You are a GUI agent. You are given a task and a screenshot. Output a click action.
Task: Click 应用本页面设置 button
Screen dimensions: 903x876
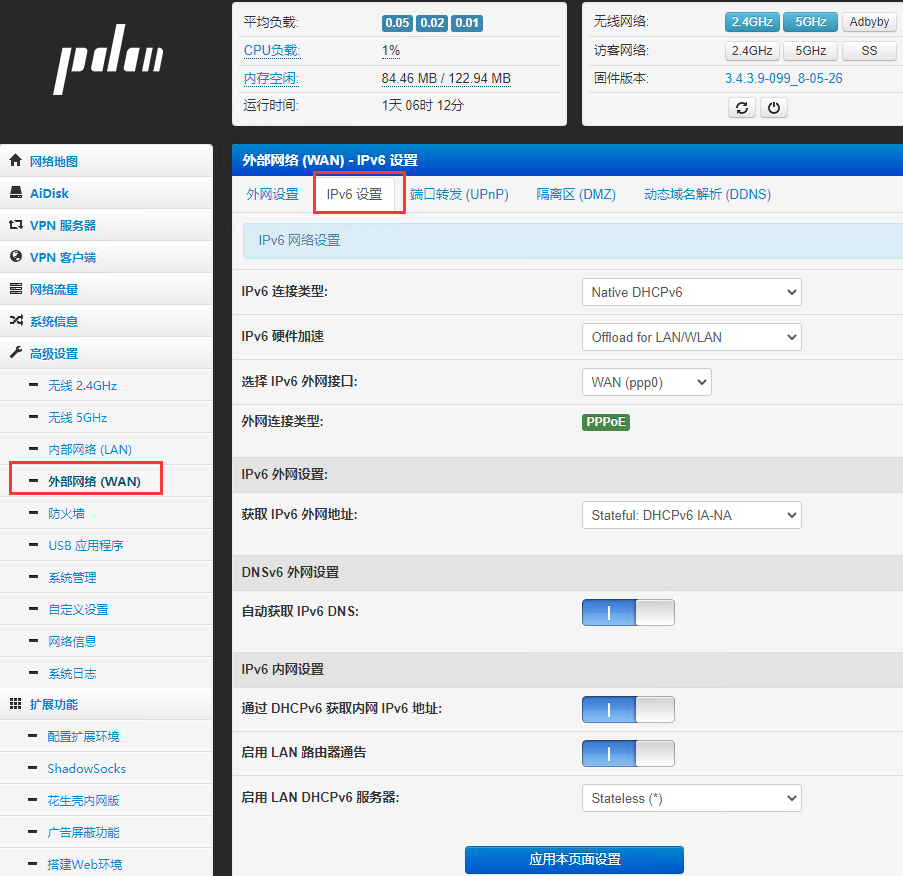tap(574, 859)
